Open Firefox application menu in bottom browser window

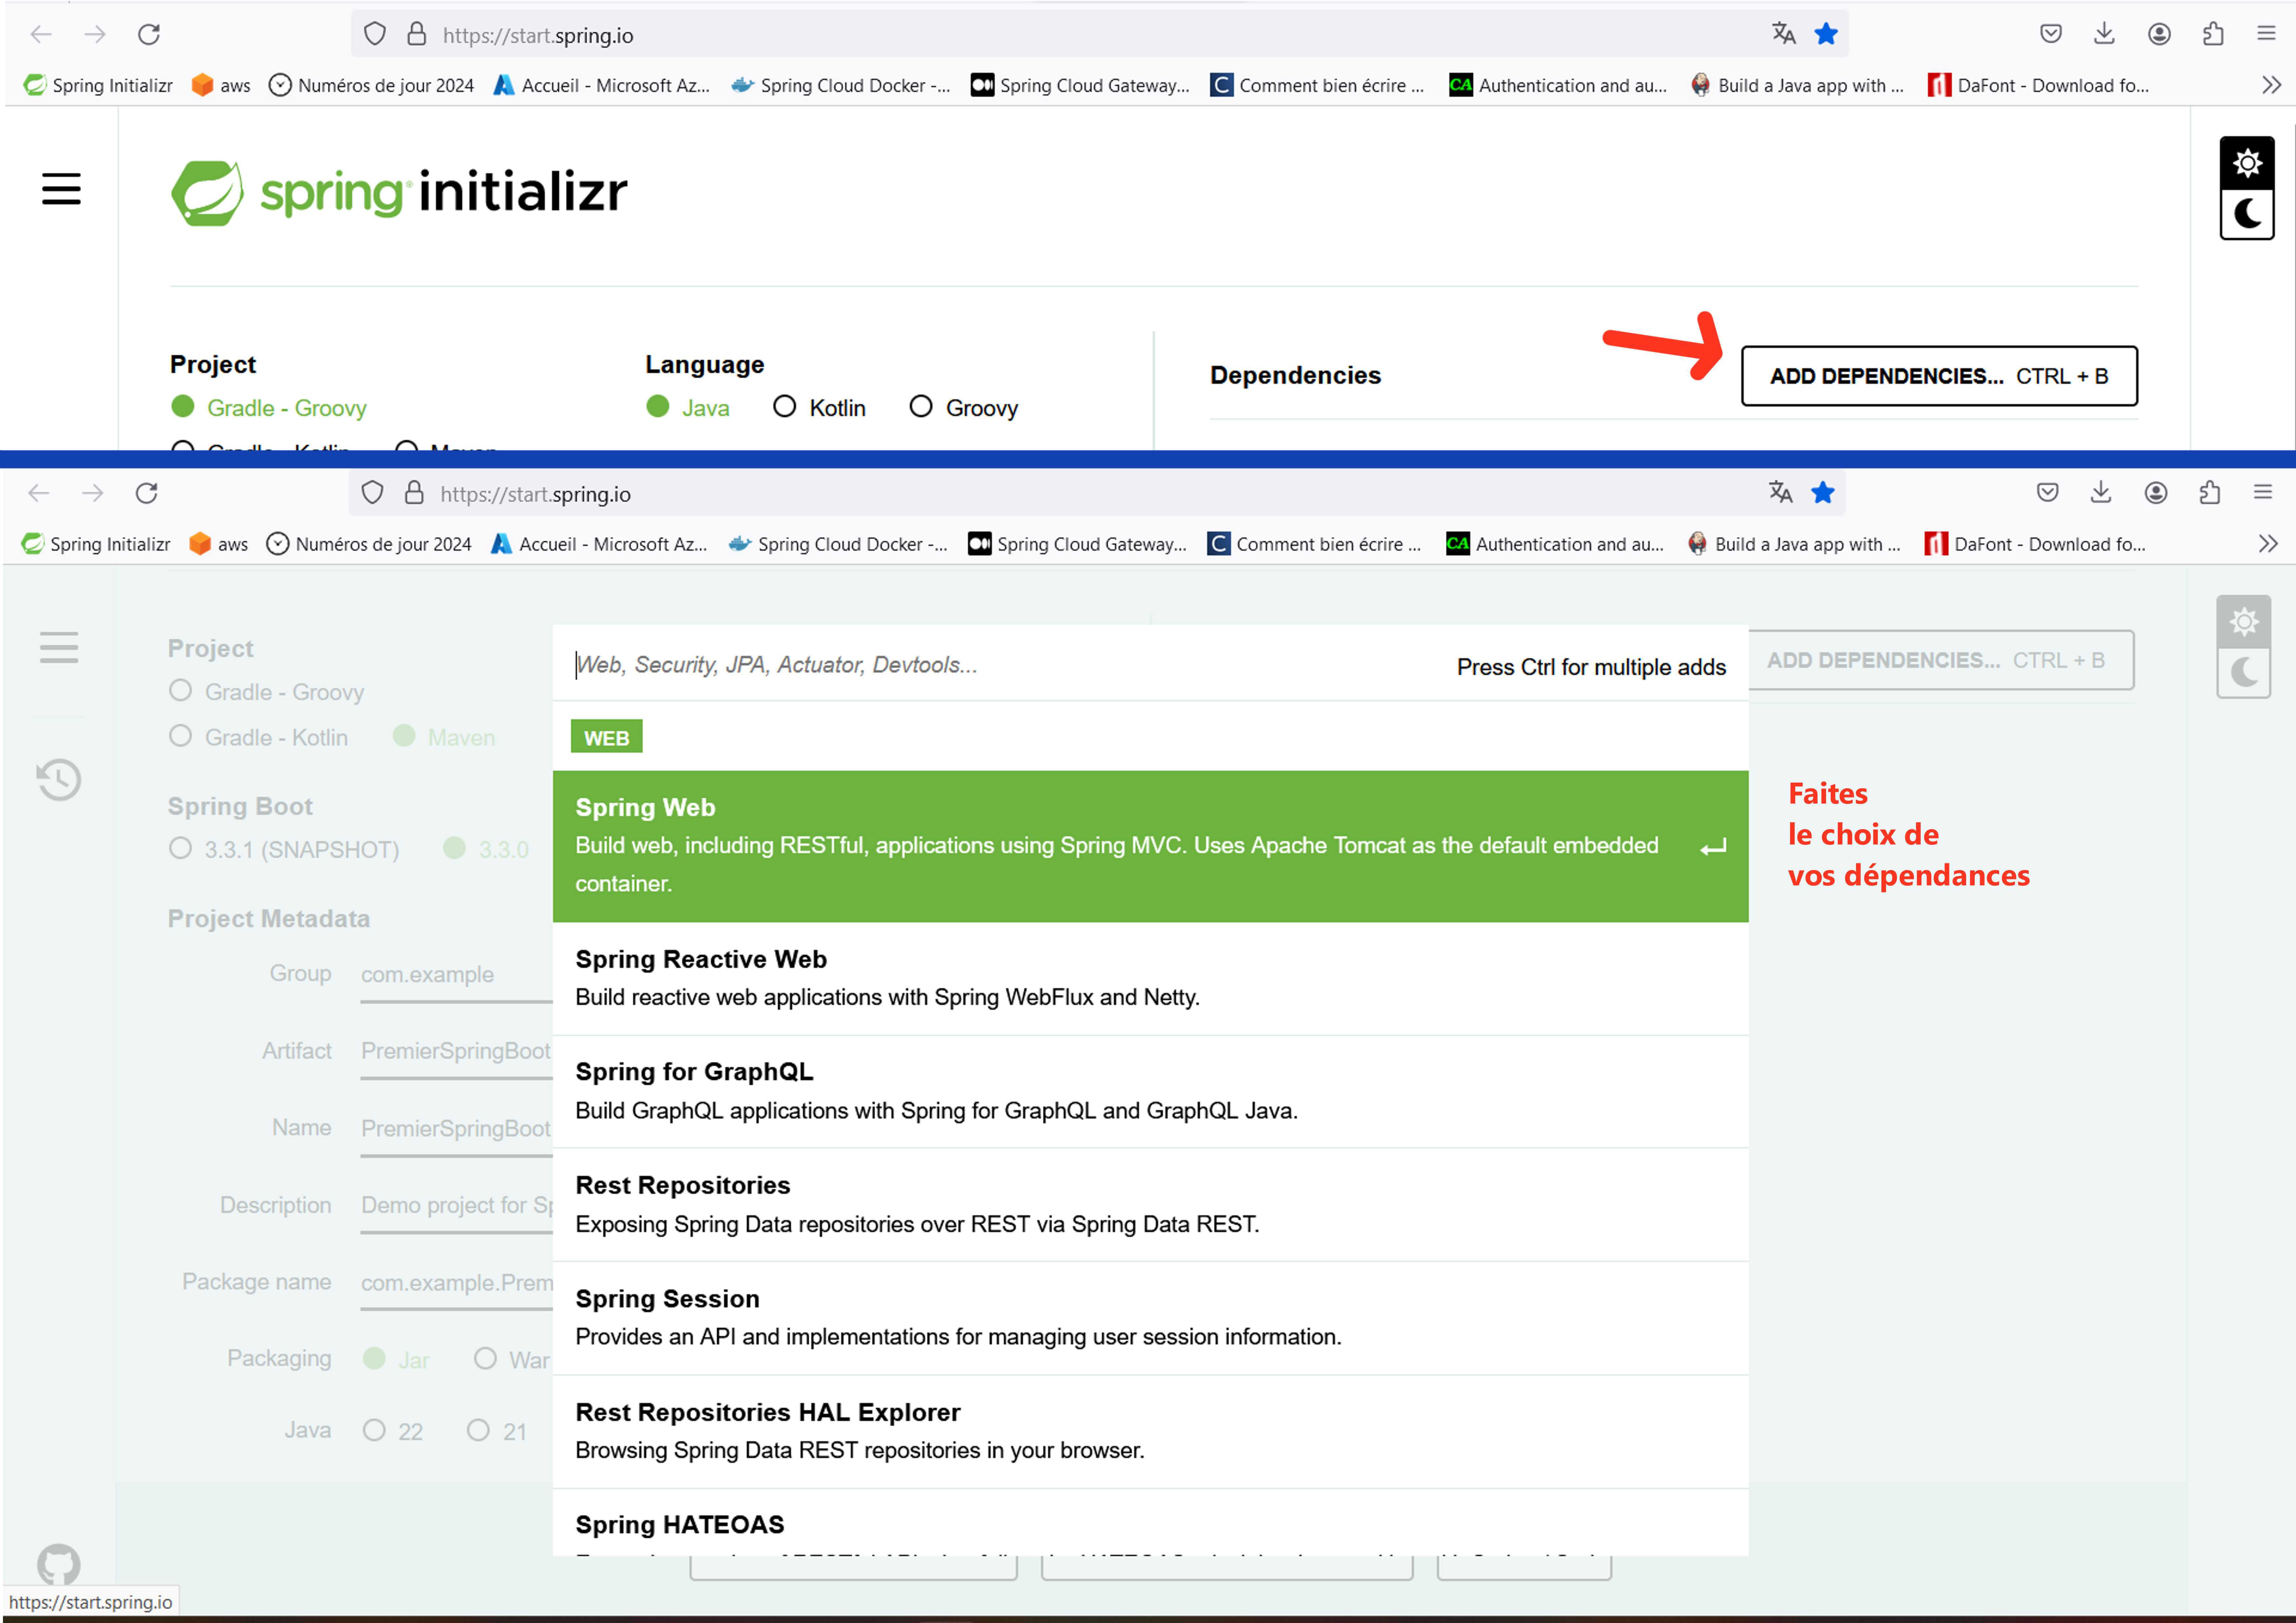tap(2263, 492)
